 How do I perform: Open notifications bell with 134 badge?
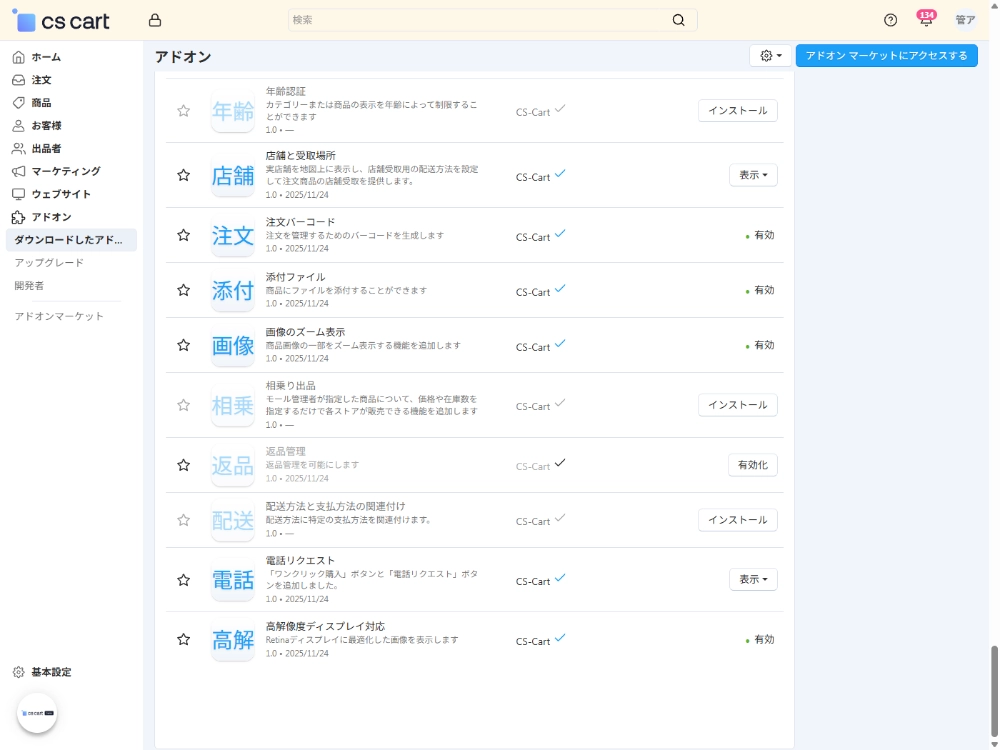(925, 20)
